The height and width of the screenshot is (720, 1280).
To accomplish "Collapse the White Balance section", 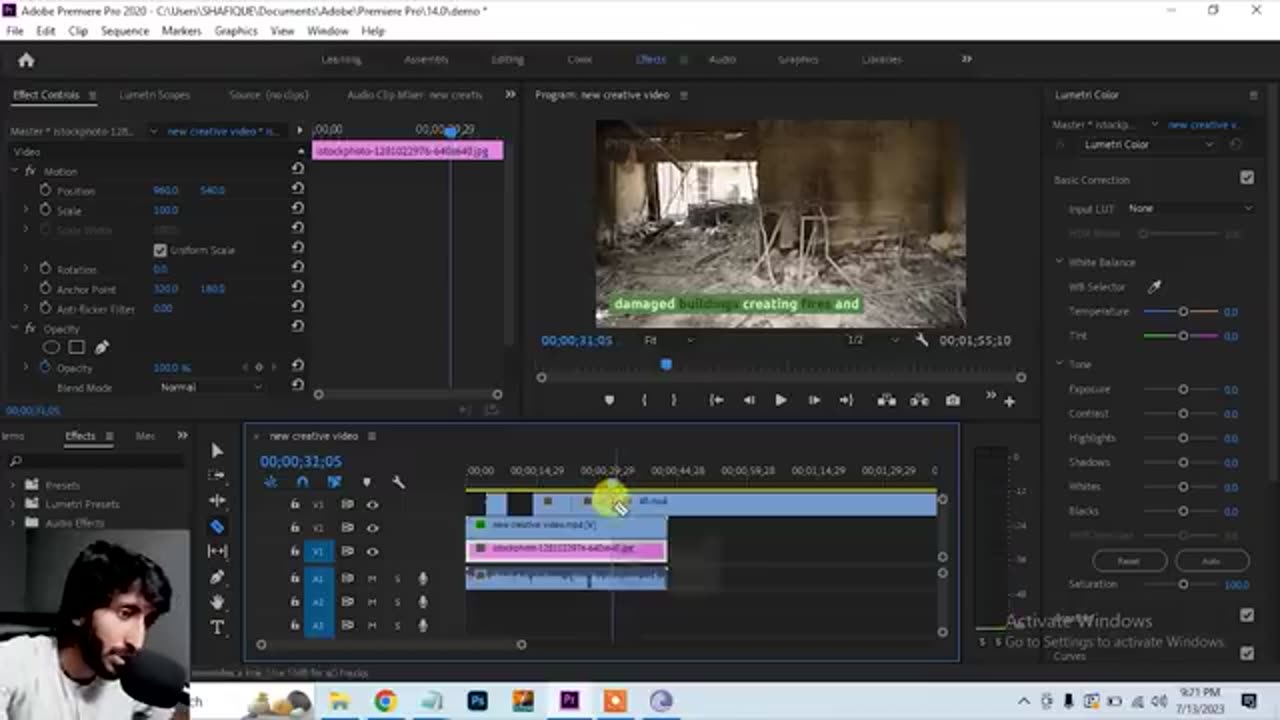I will pos(1059,262).
